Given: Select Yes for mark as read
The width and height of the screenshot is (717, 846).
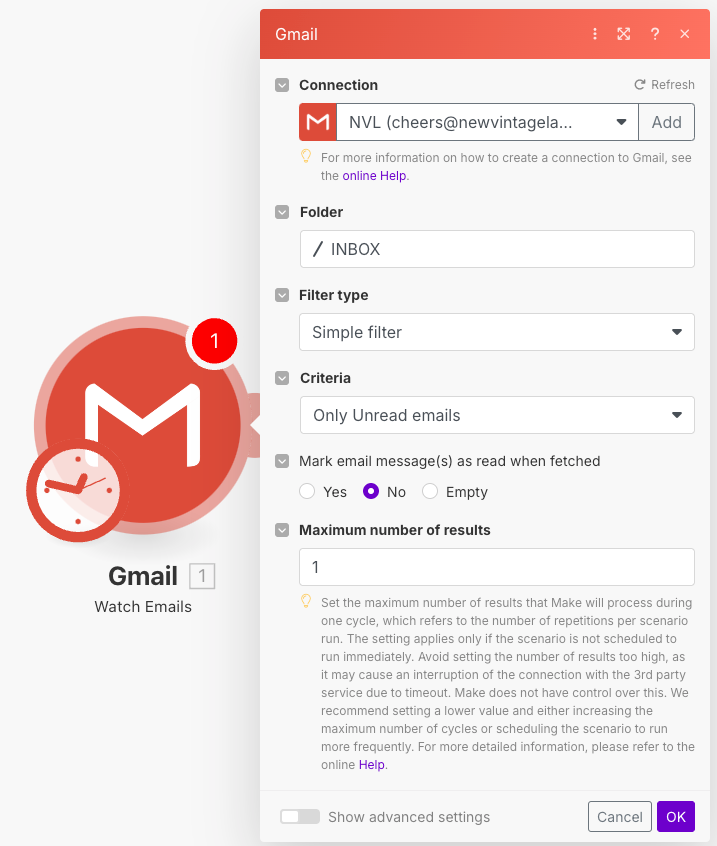Looking at the screenshot, I should coord(307,491).
